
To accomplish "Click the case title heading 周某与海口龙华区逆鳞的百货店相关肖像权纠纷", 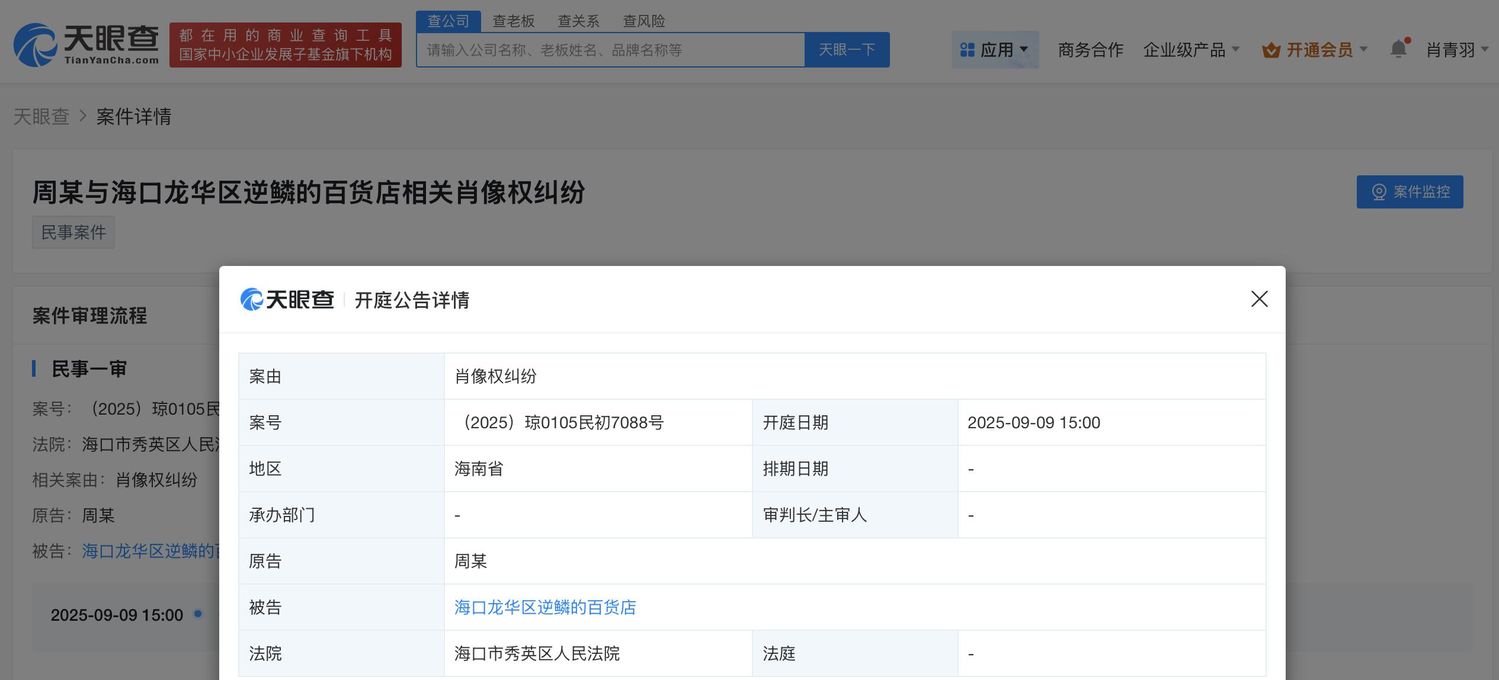I will tap(308, 192).
